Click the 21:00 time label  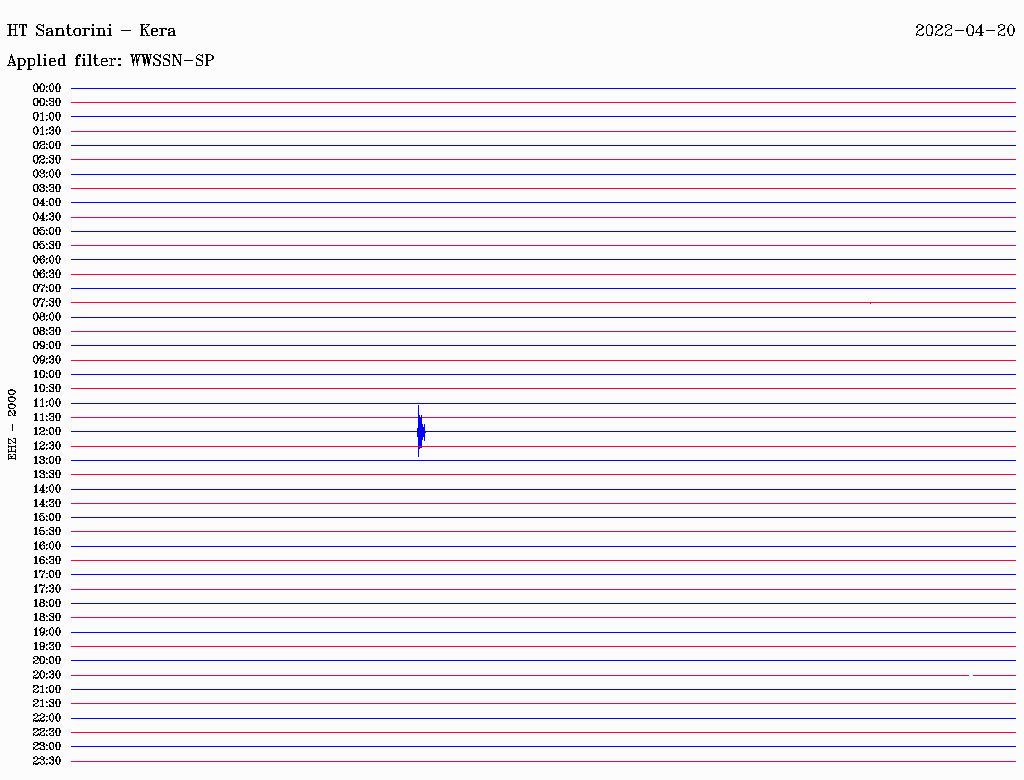47,689
